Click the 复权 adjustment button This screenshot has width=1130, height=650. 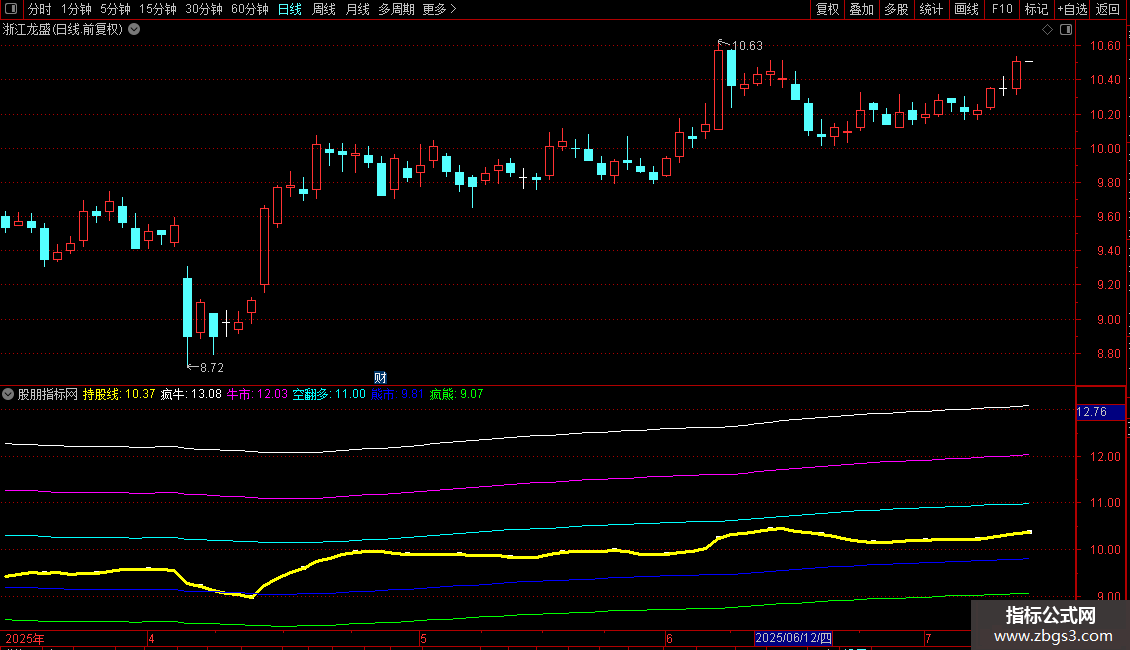point(827,9)
